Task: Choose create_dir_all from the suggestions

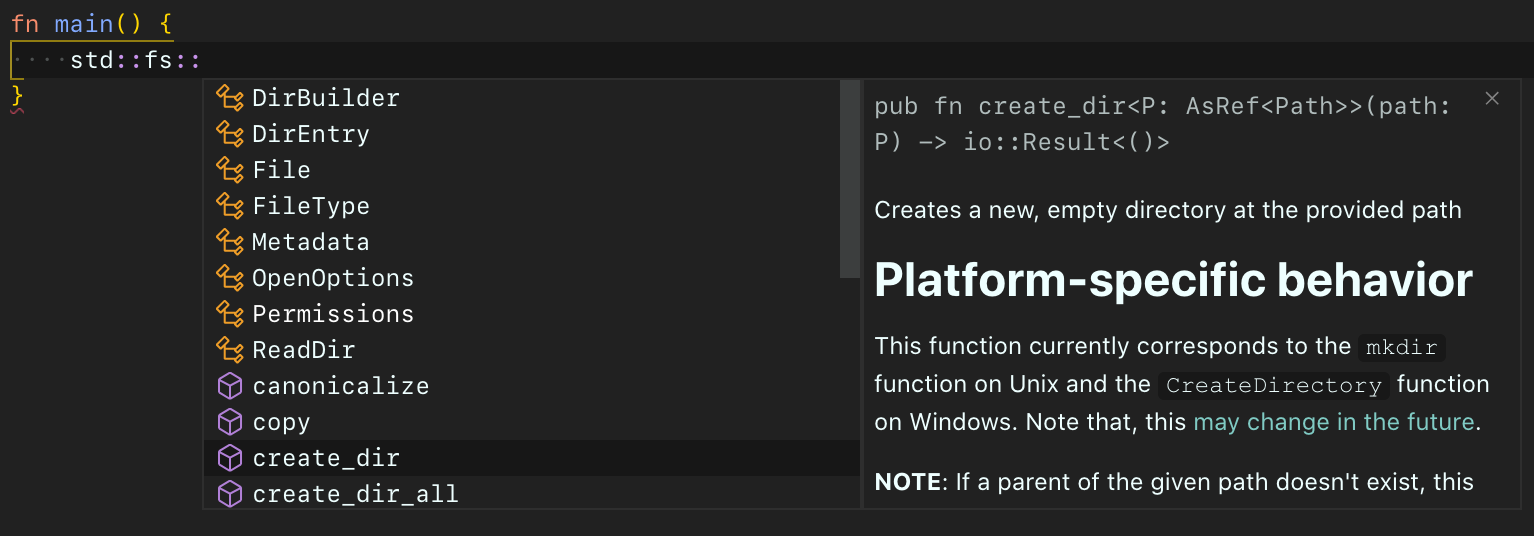Action: (532, 494)
